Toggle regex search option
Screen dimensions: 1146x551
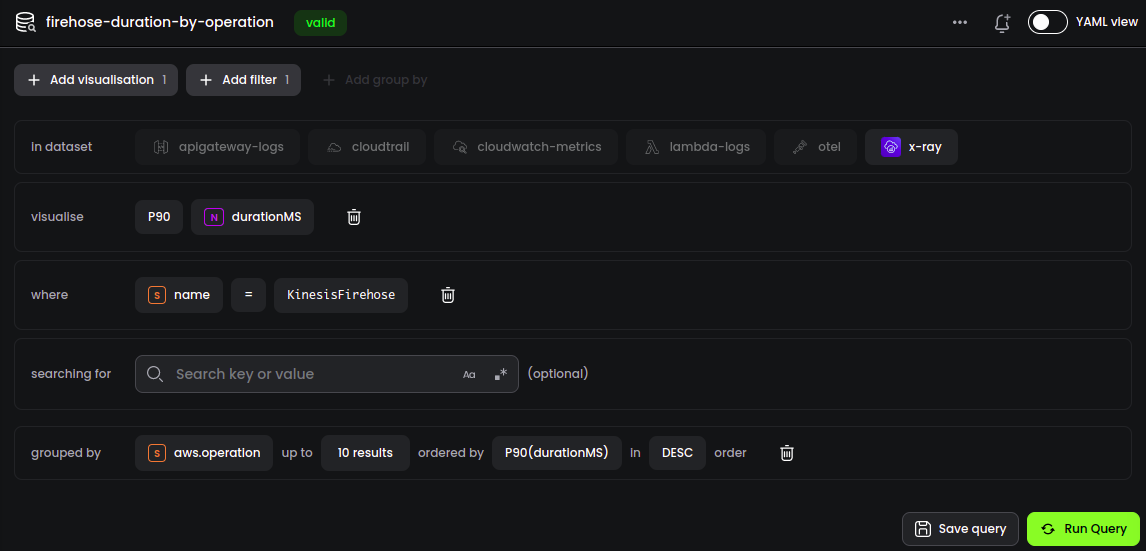501,374
